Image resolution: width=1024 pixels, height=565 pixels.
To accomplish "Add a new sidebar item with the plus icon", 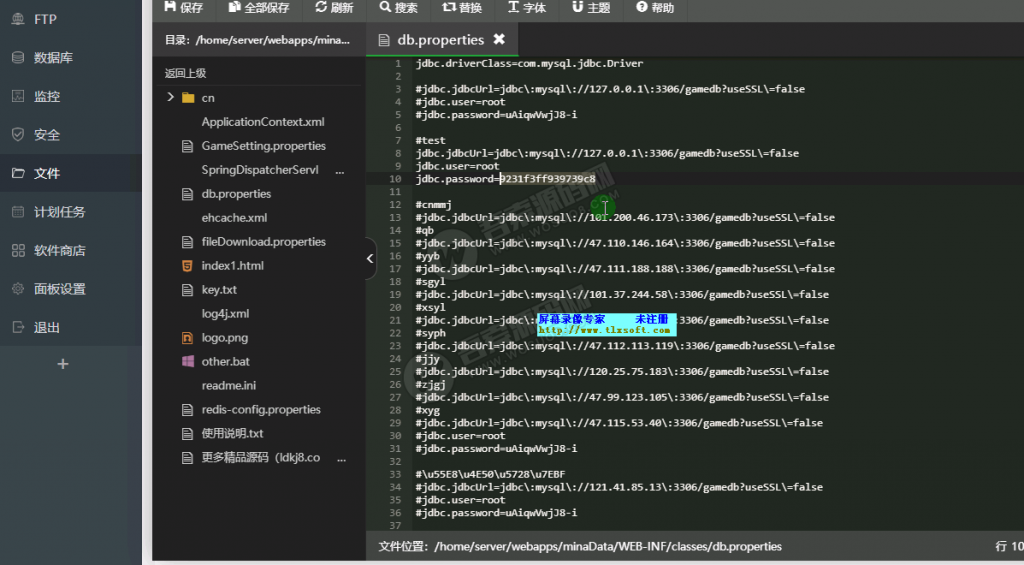I will 63,364.
